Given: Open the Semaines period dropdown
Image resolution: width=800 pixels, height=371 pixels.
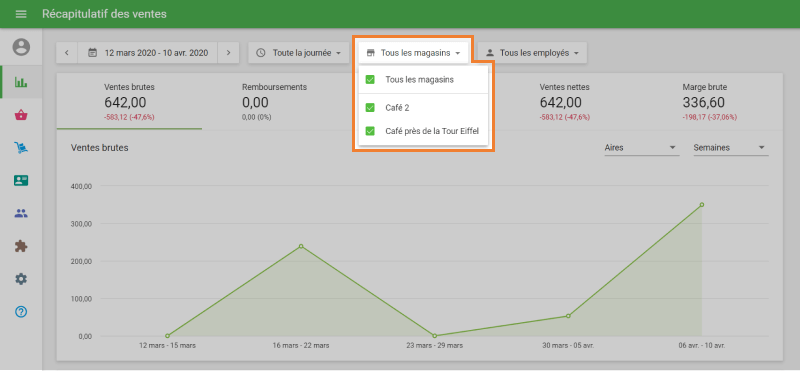Looking at the screenshot, I should [731, 148].
